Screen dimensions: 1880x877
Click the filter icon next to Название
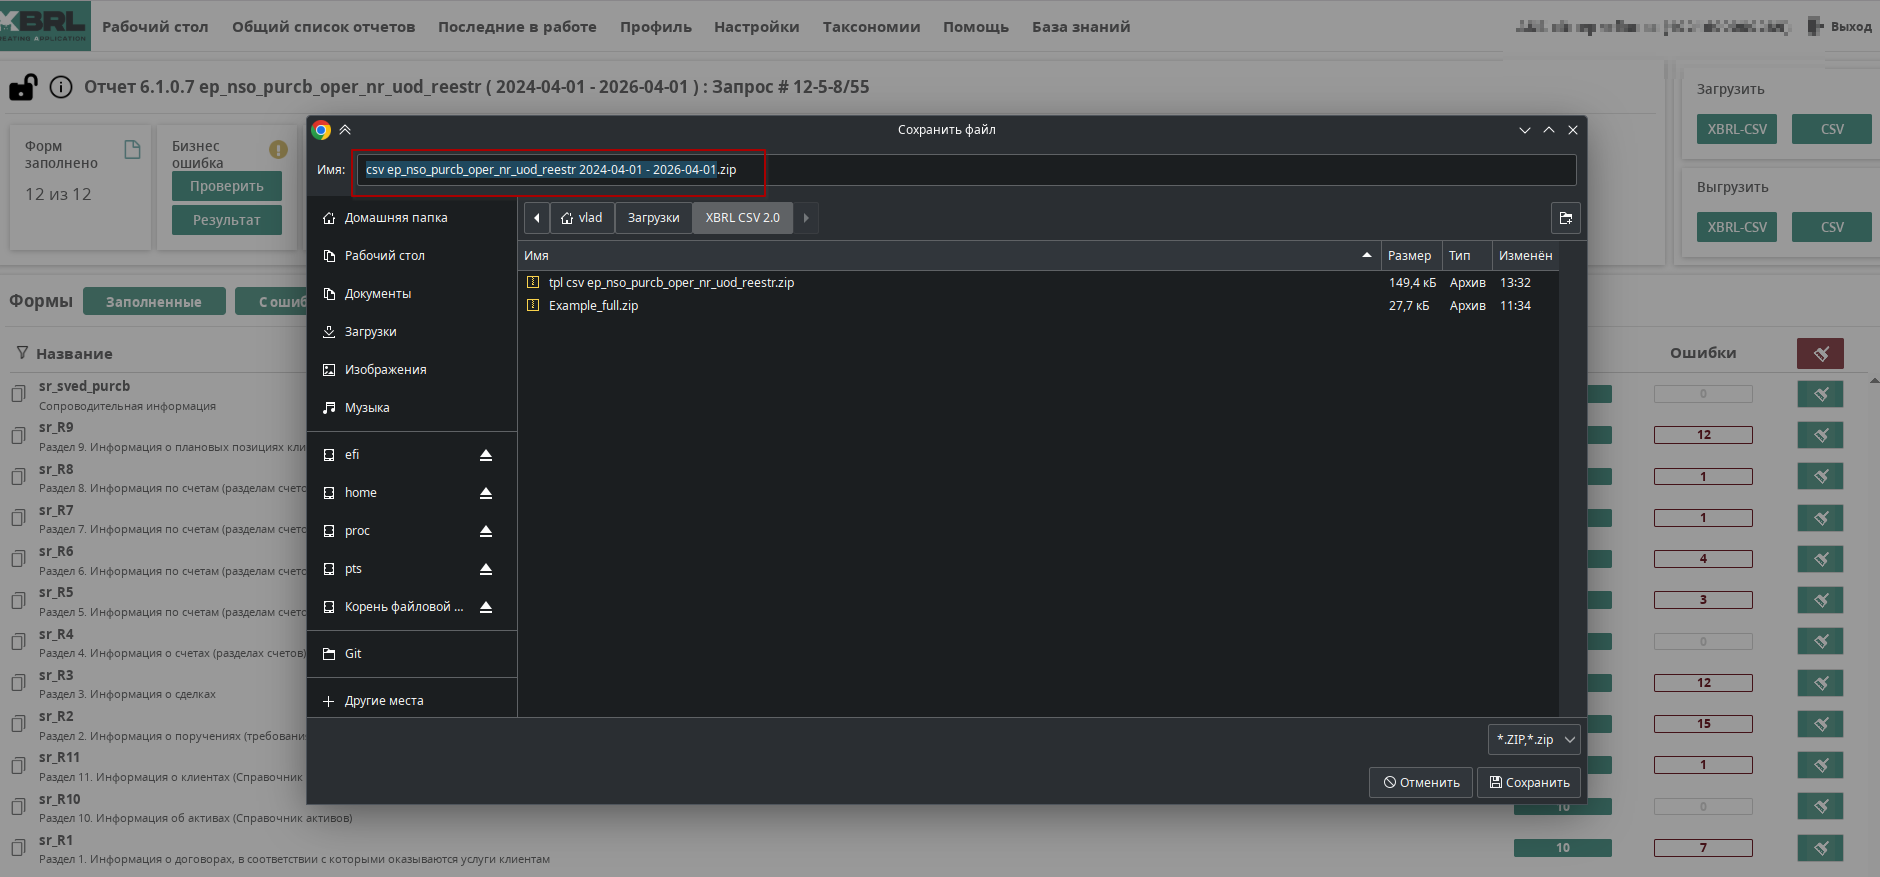click(x=22, y=353)
